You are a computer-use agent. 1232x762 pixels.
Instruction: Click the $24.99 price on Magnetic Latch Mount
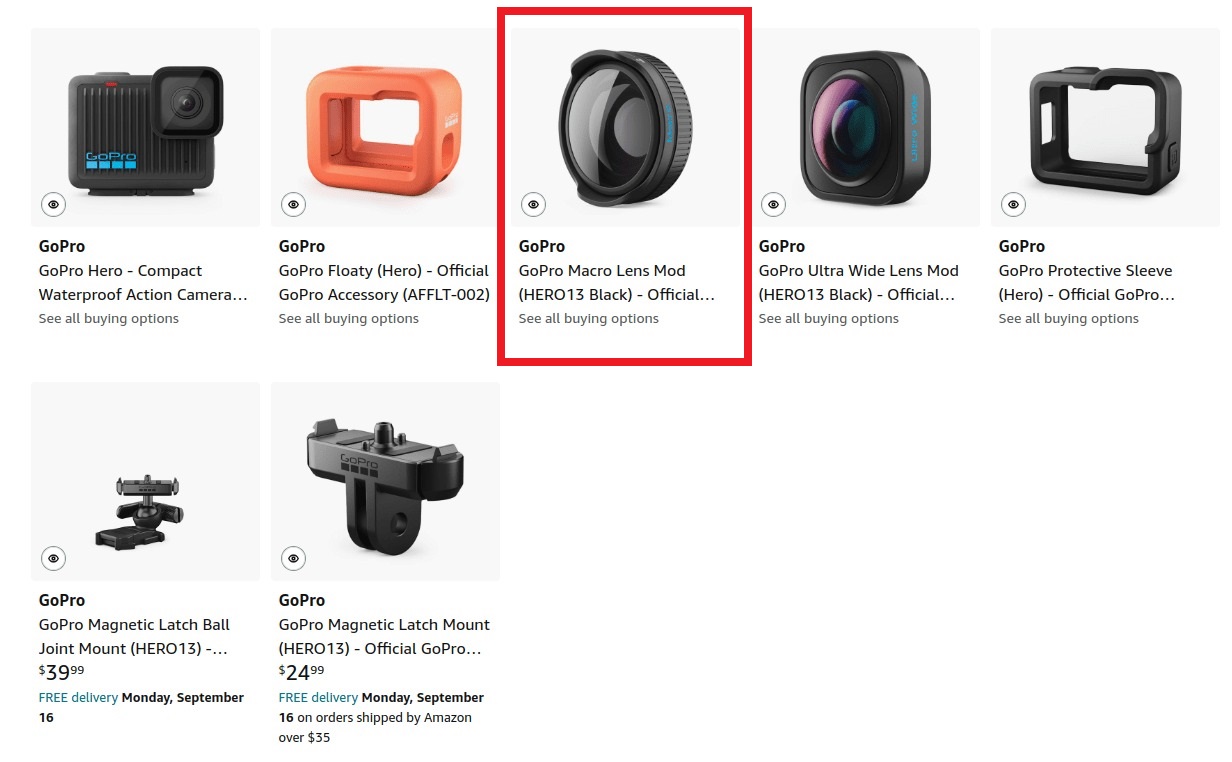[301, 672]
